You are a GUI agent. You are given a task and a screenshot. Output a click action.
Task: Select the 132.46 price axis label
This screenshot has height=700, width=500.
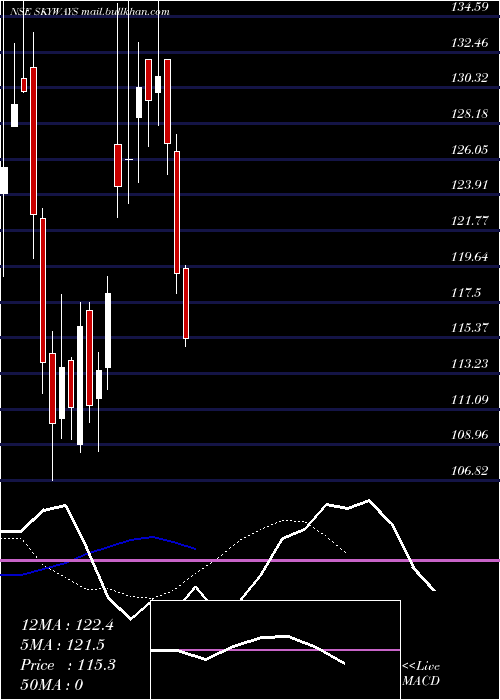(x=469, y=43)
